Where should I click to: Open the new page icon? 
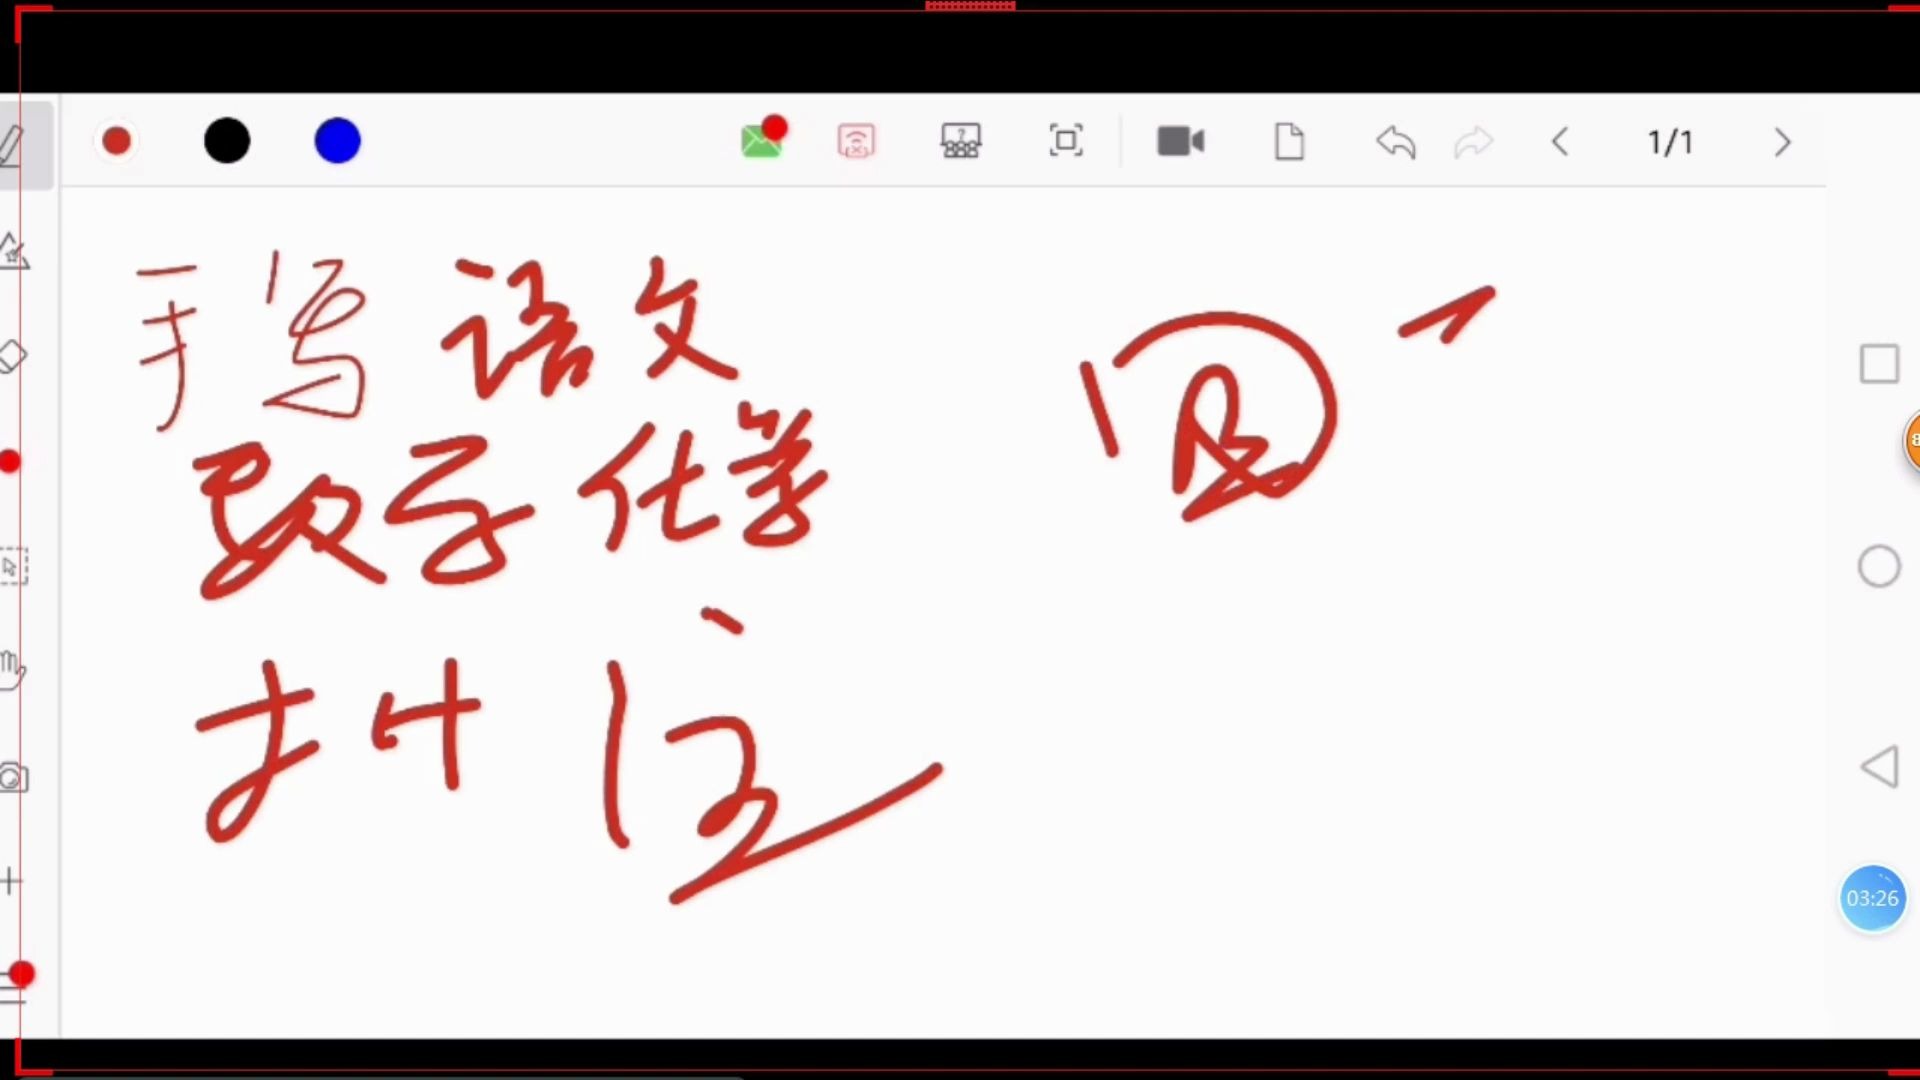pyautogui.click(x=1288, y=141)
